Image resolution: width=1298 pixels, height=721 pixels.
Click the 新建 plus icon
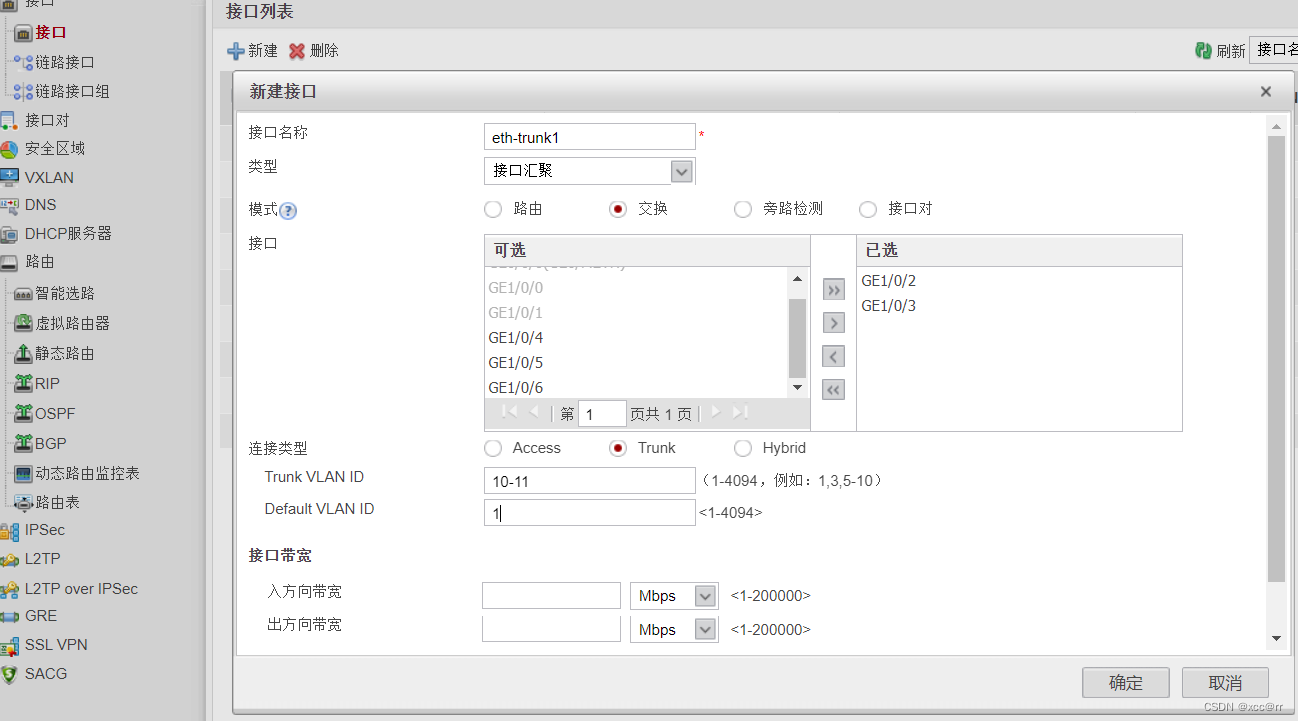click(x=236, y=51)
